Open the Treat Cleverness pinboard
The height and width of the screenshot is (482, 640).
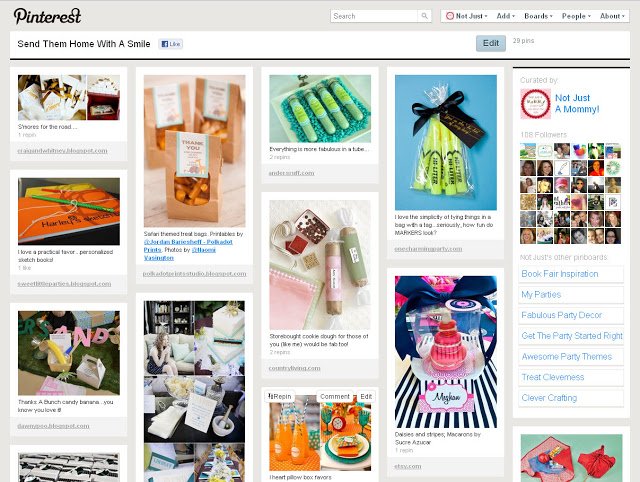click(571, 377)
